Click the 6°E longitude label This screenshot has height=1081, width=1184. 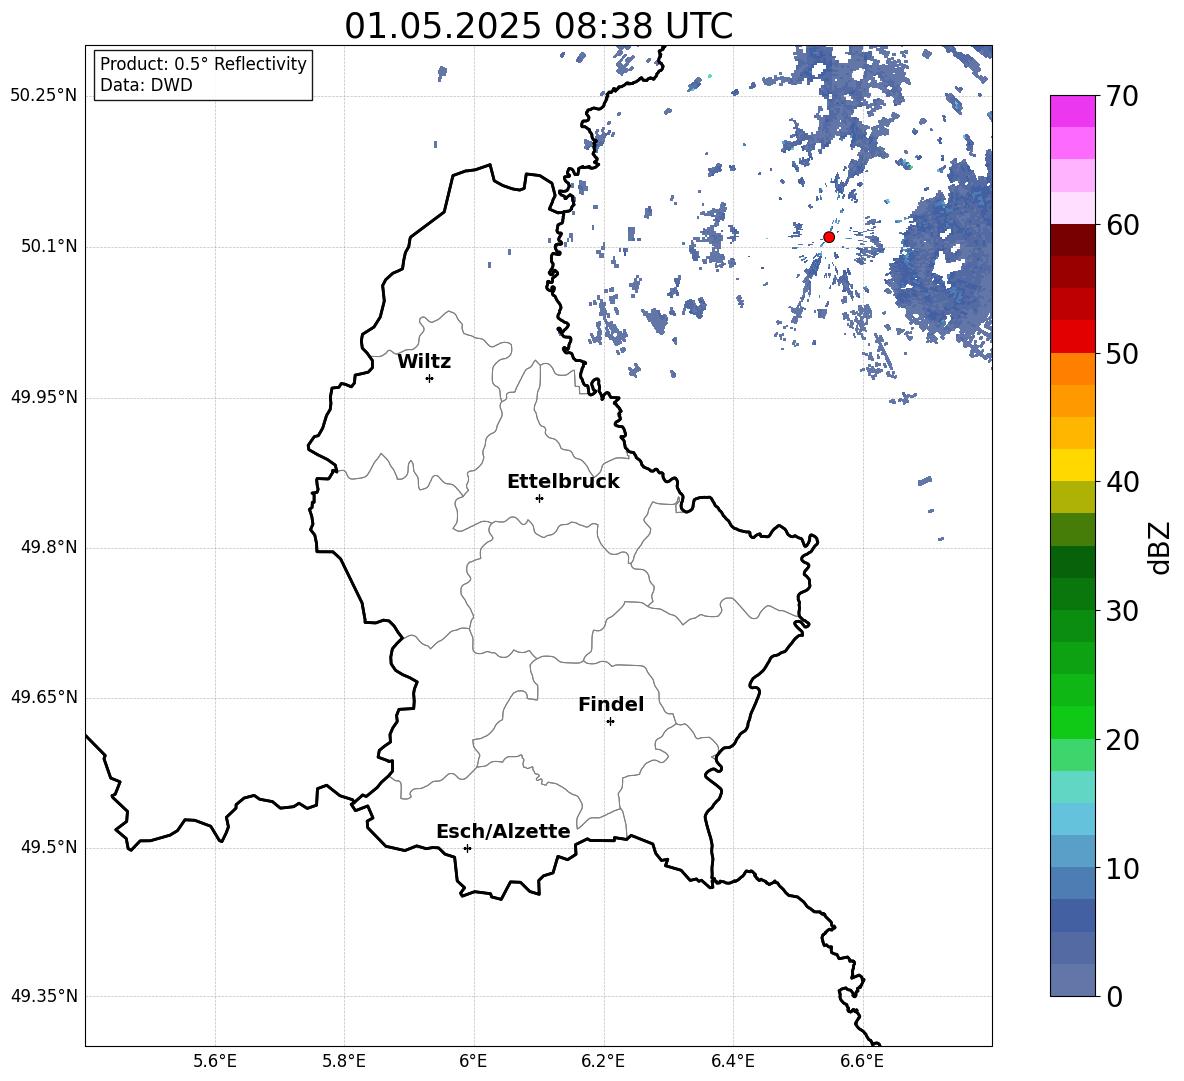[473, 1061]
